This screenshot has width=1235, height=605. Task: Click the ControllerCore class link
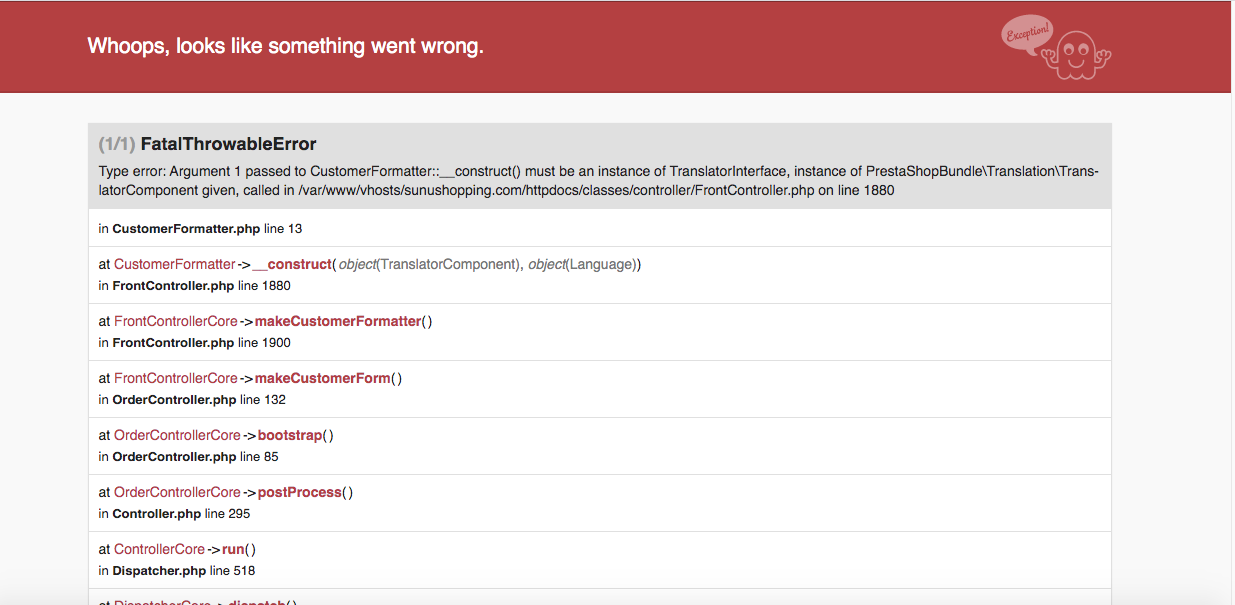coord(159,549)
